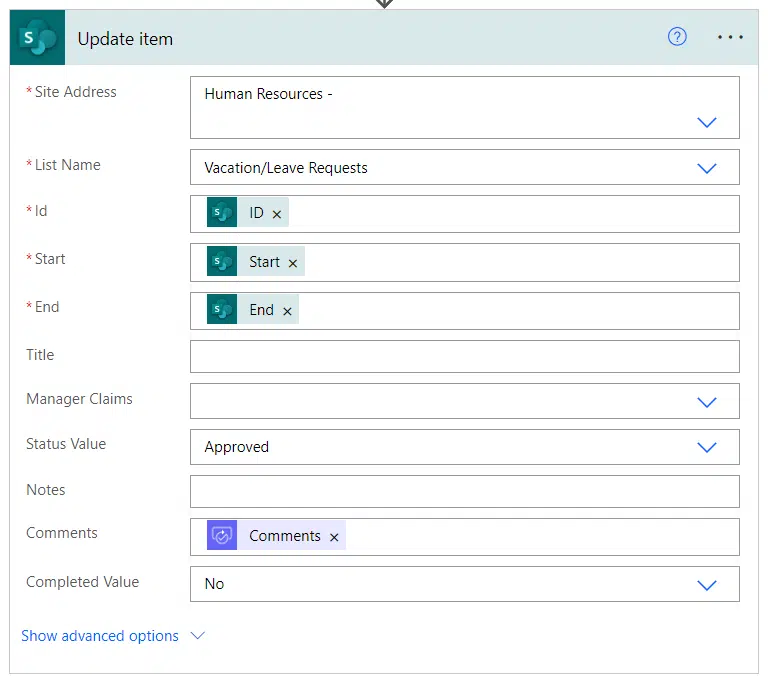Viewport: 768px width, 682px height.
Task: Click the SharePoint icon in the Update item header
Action: point(37,37)
